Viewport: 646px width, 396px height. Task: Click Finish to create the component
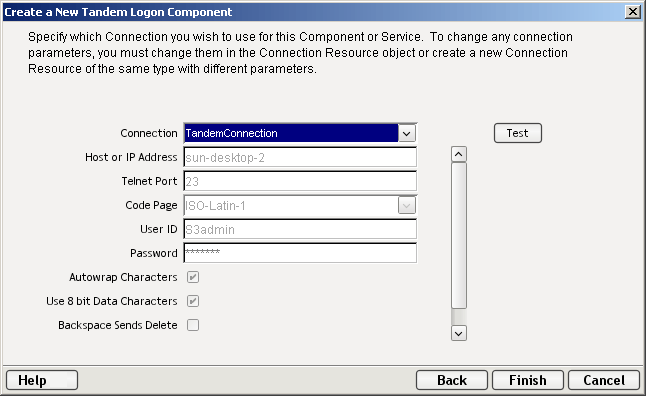(x=528, y=380)
